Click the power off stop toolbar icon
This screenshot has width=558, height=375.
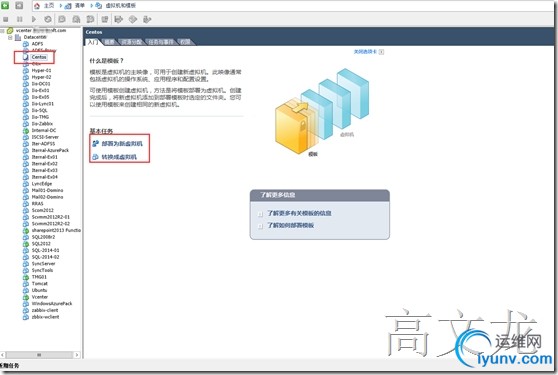tap(5, 19)
